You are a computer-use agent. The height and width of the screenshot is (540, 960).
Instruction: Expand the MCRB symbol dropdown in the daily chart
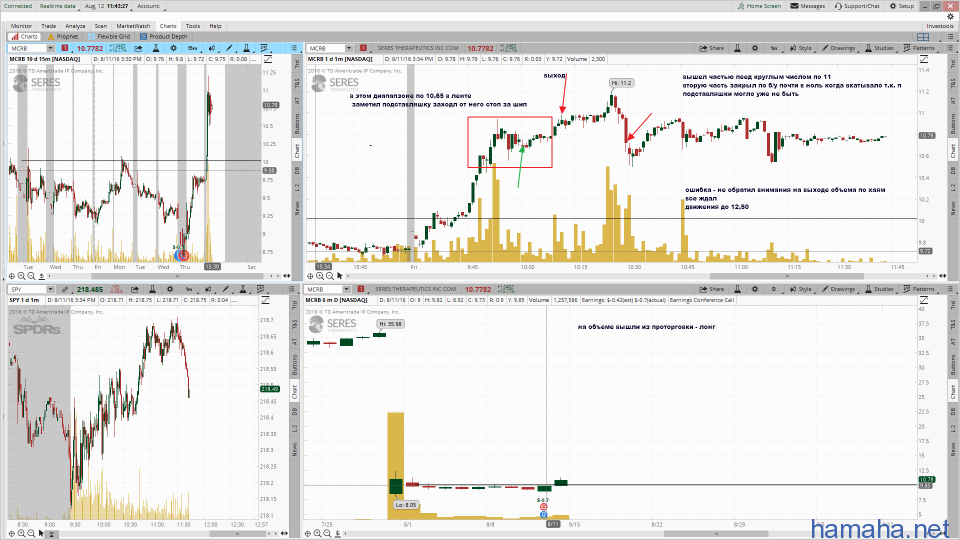346,289
